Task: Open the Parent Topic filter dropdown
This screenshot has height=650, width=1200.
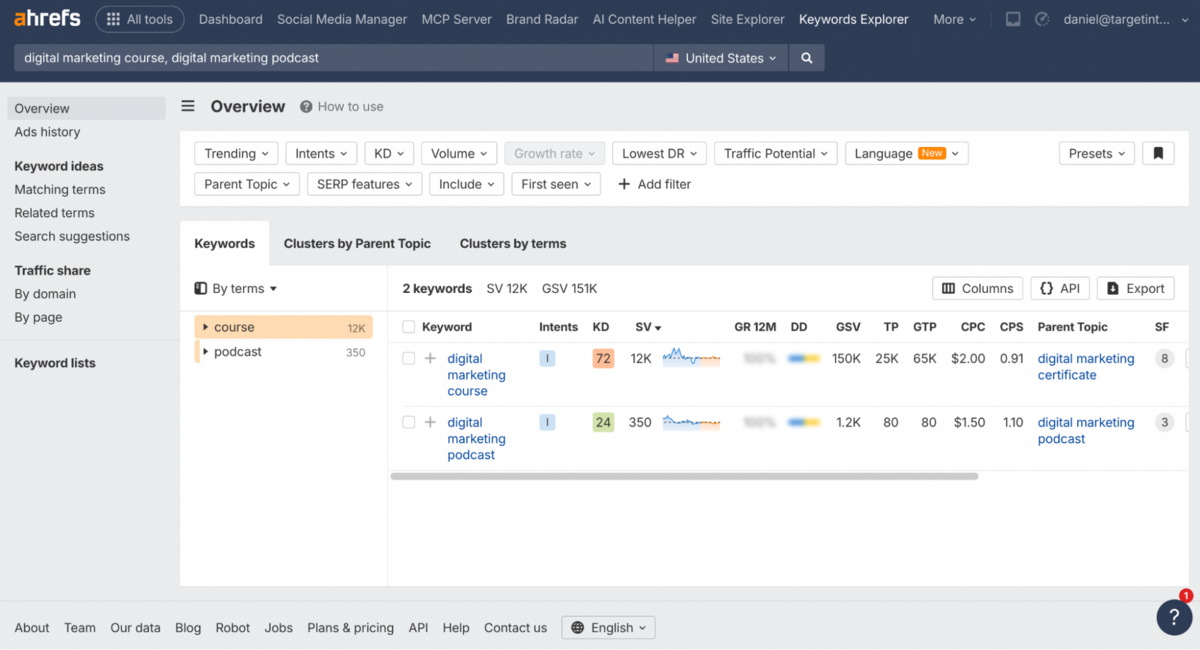Action: tap(247, 184)
